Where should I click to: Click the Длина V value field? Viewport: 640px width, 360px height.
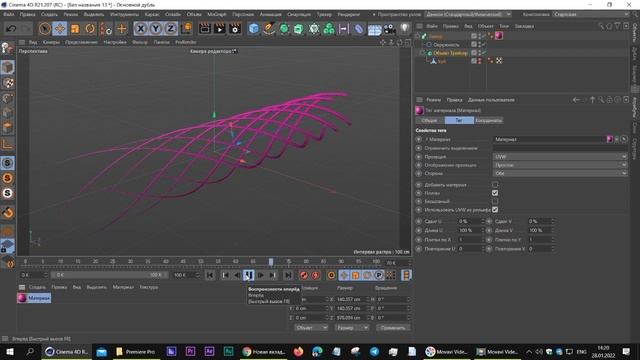pyautogui.click(x=540, y=230)
